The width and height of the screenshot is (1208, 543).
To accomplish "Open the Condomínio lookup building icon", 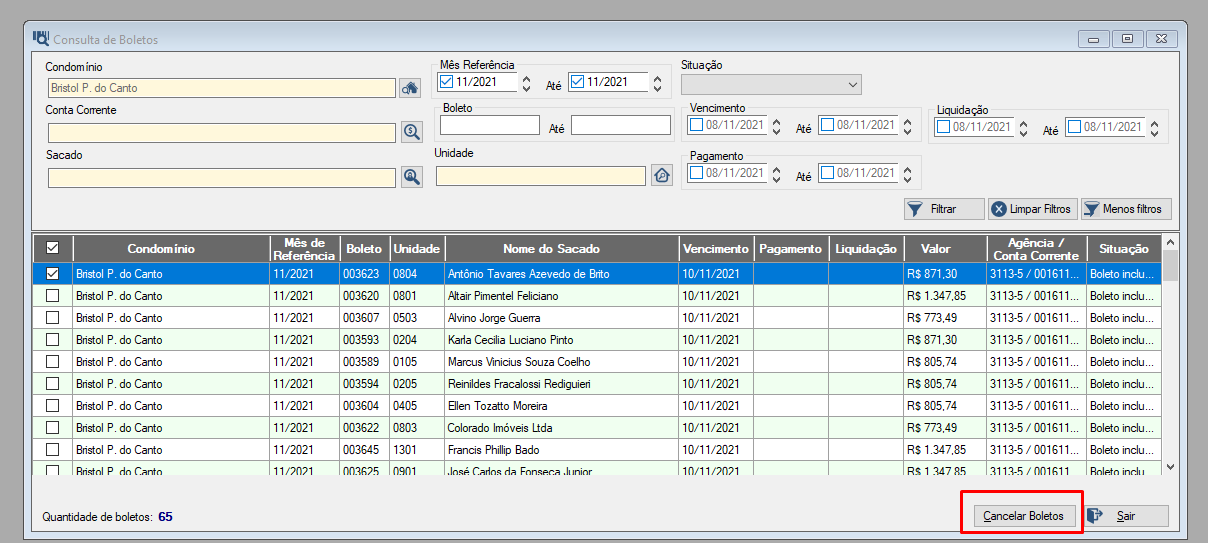I will tap(410, 88).
